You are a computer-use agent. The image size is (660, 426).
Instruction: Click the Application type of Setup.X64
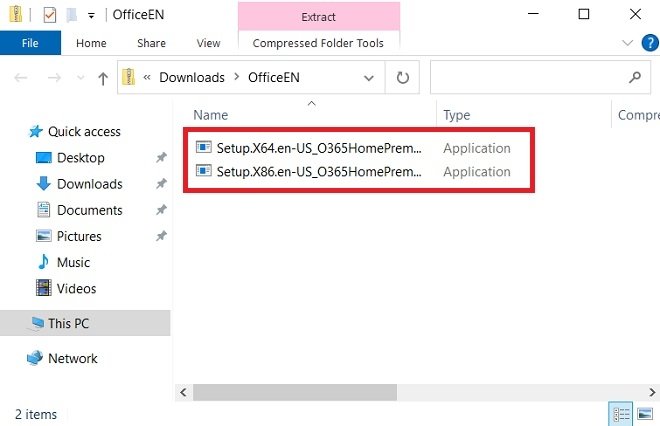click(477, 148)
